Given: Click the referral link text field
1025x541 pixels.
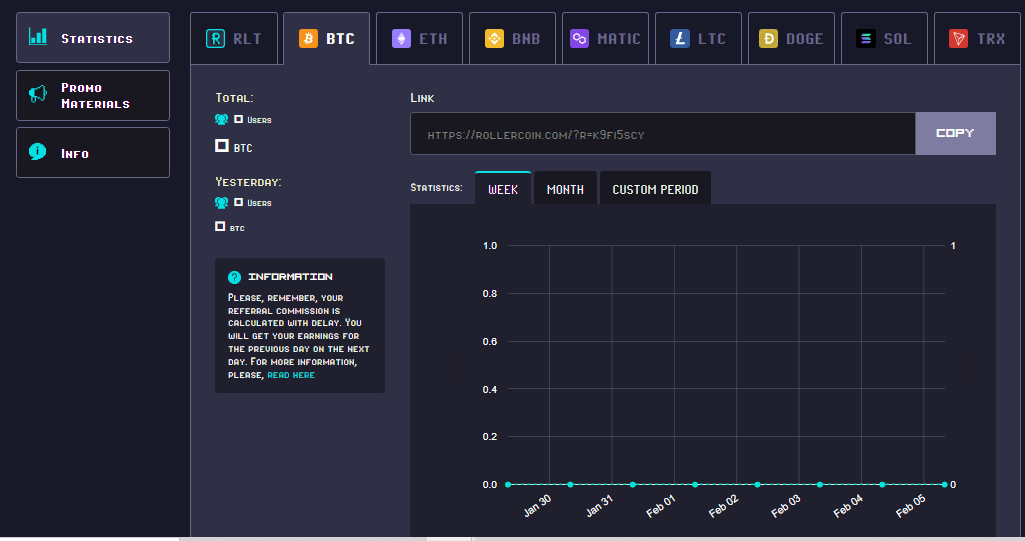Looking at the screenshot, I should (x=663, y=133).
